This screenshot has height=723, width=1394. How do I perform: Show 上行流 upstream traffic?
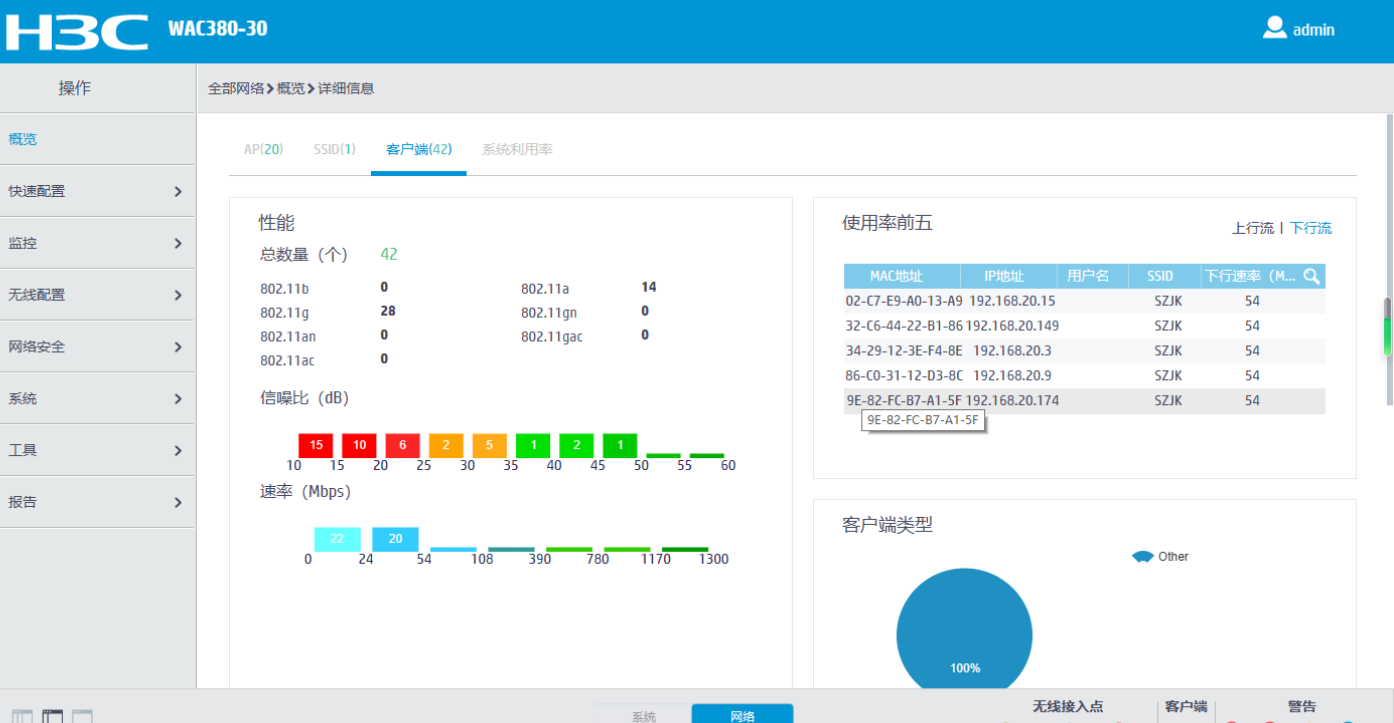(x=1252, y=228)
